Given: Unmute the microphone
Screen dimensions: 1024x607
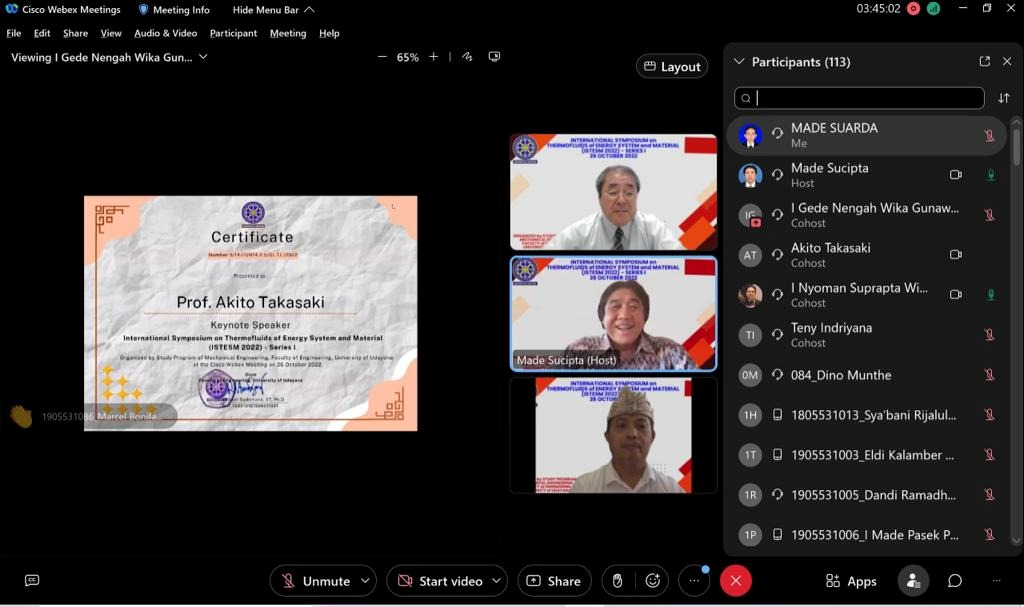Looking at the screenshot, I should tap(315, 581).
